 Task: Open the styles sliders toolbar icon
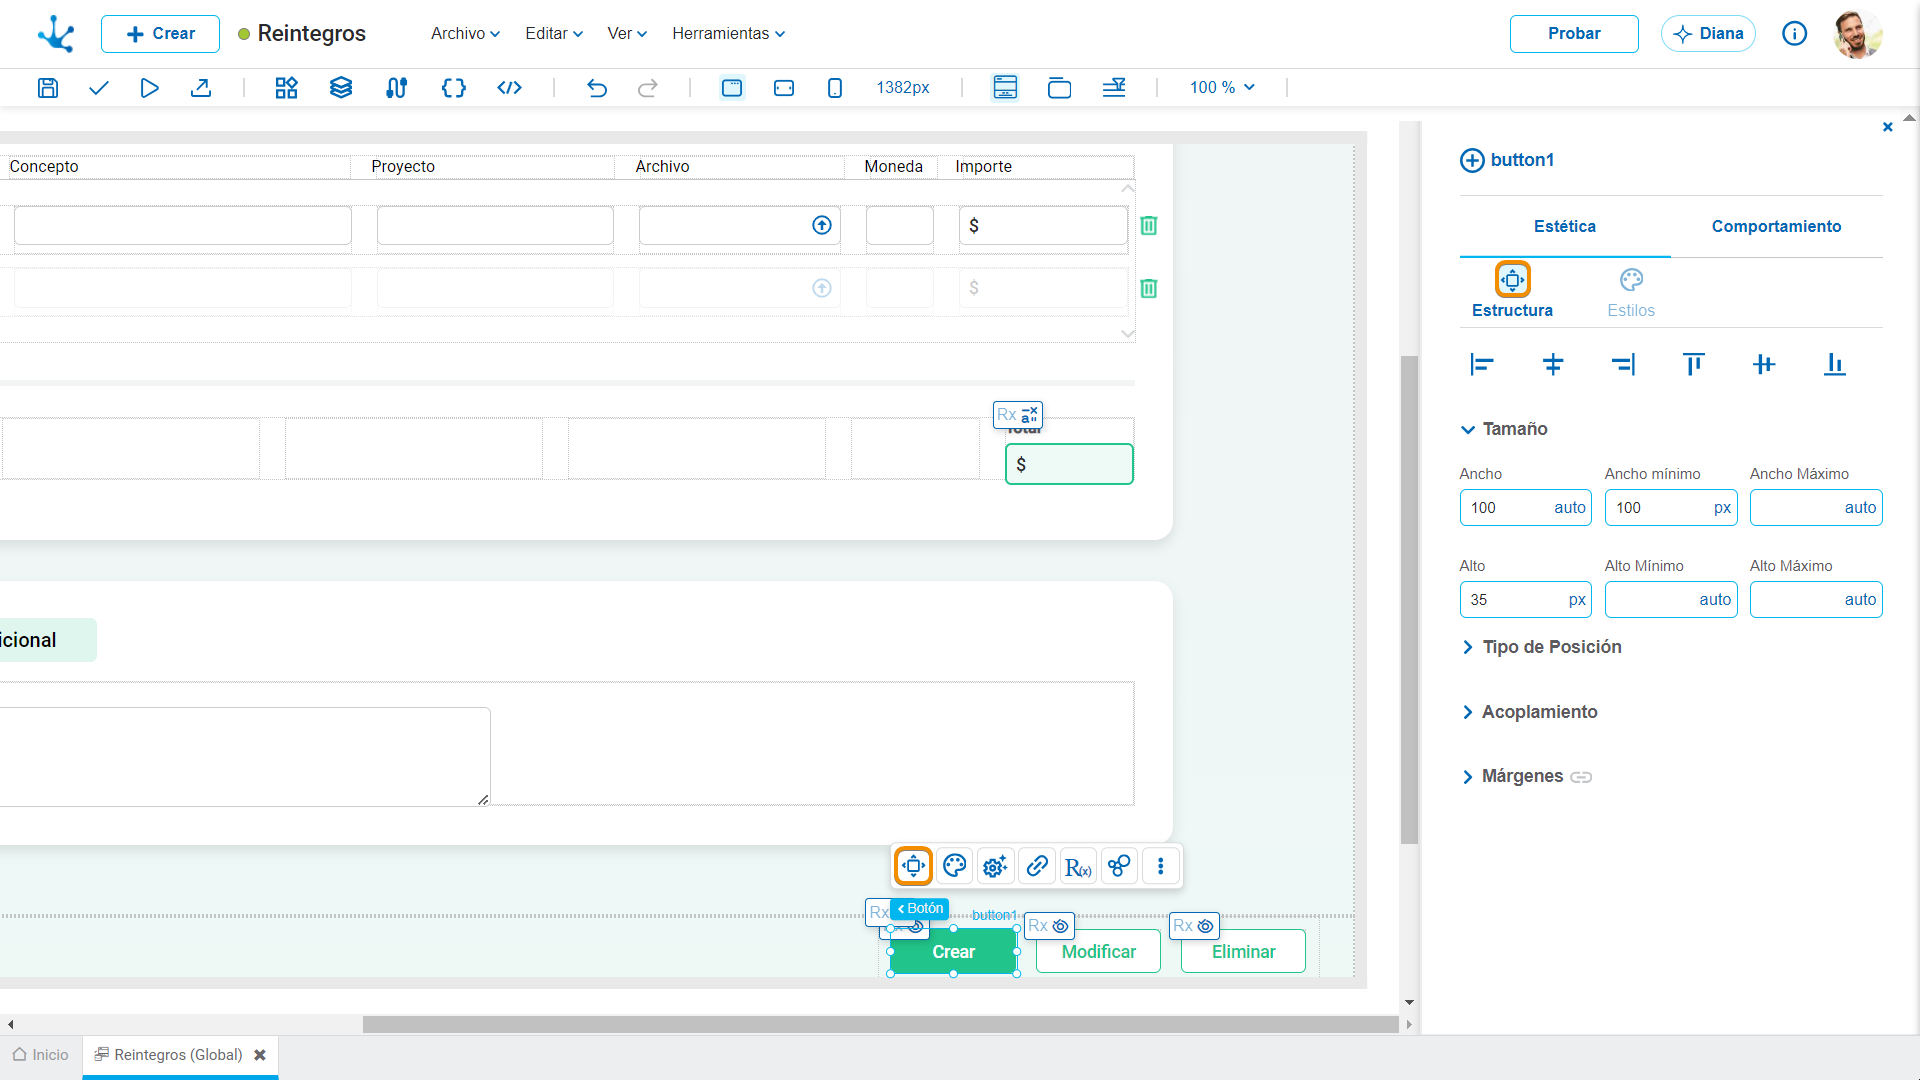397,88
